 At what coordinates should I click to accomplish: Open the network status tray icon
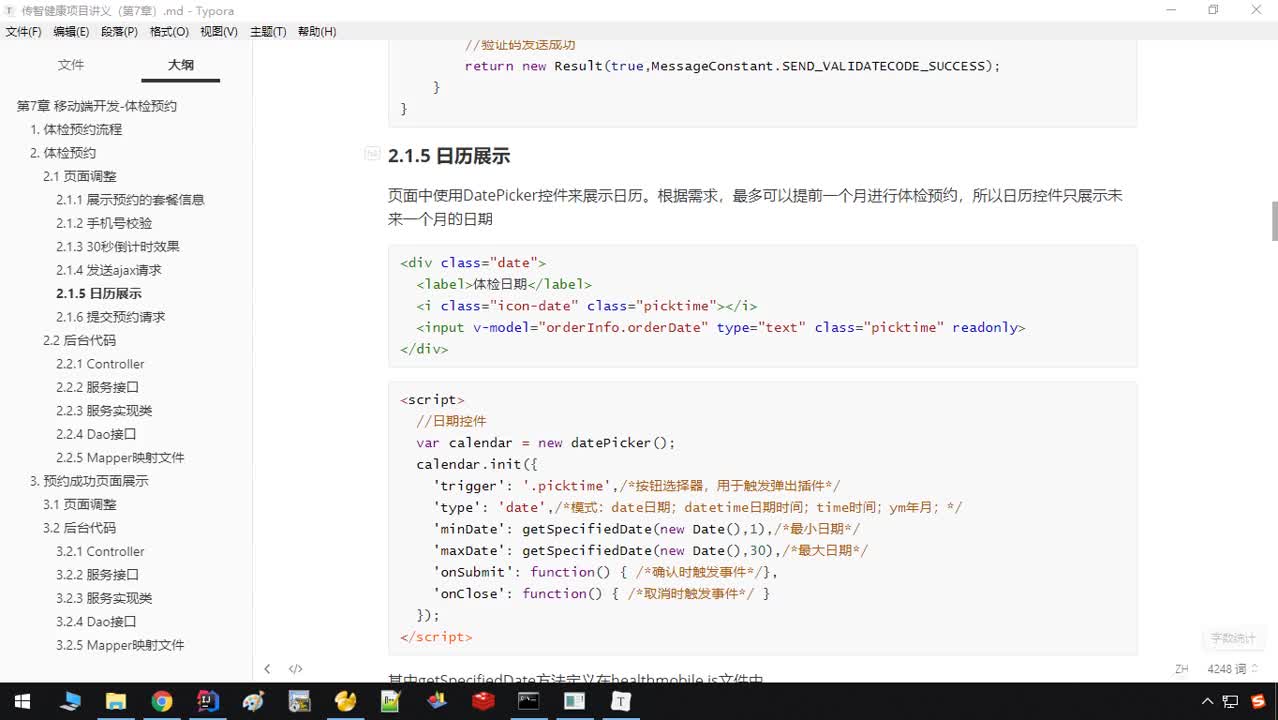(1232, 701)
